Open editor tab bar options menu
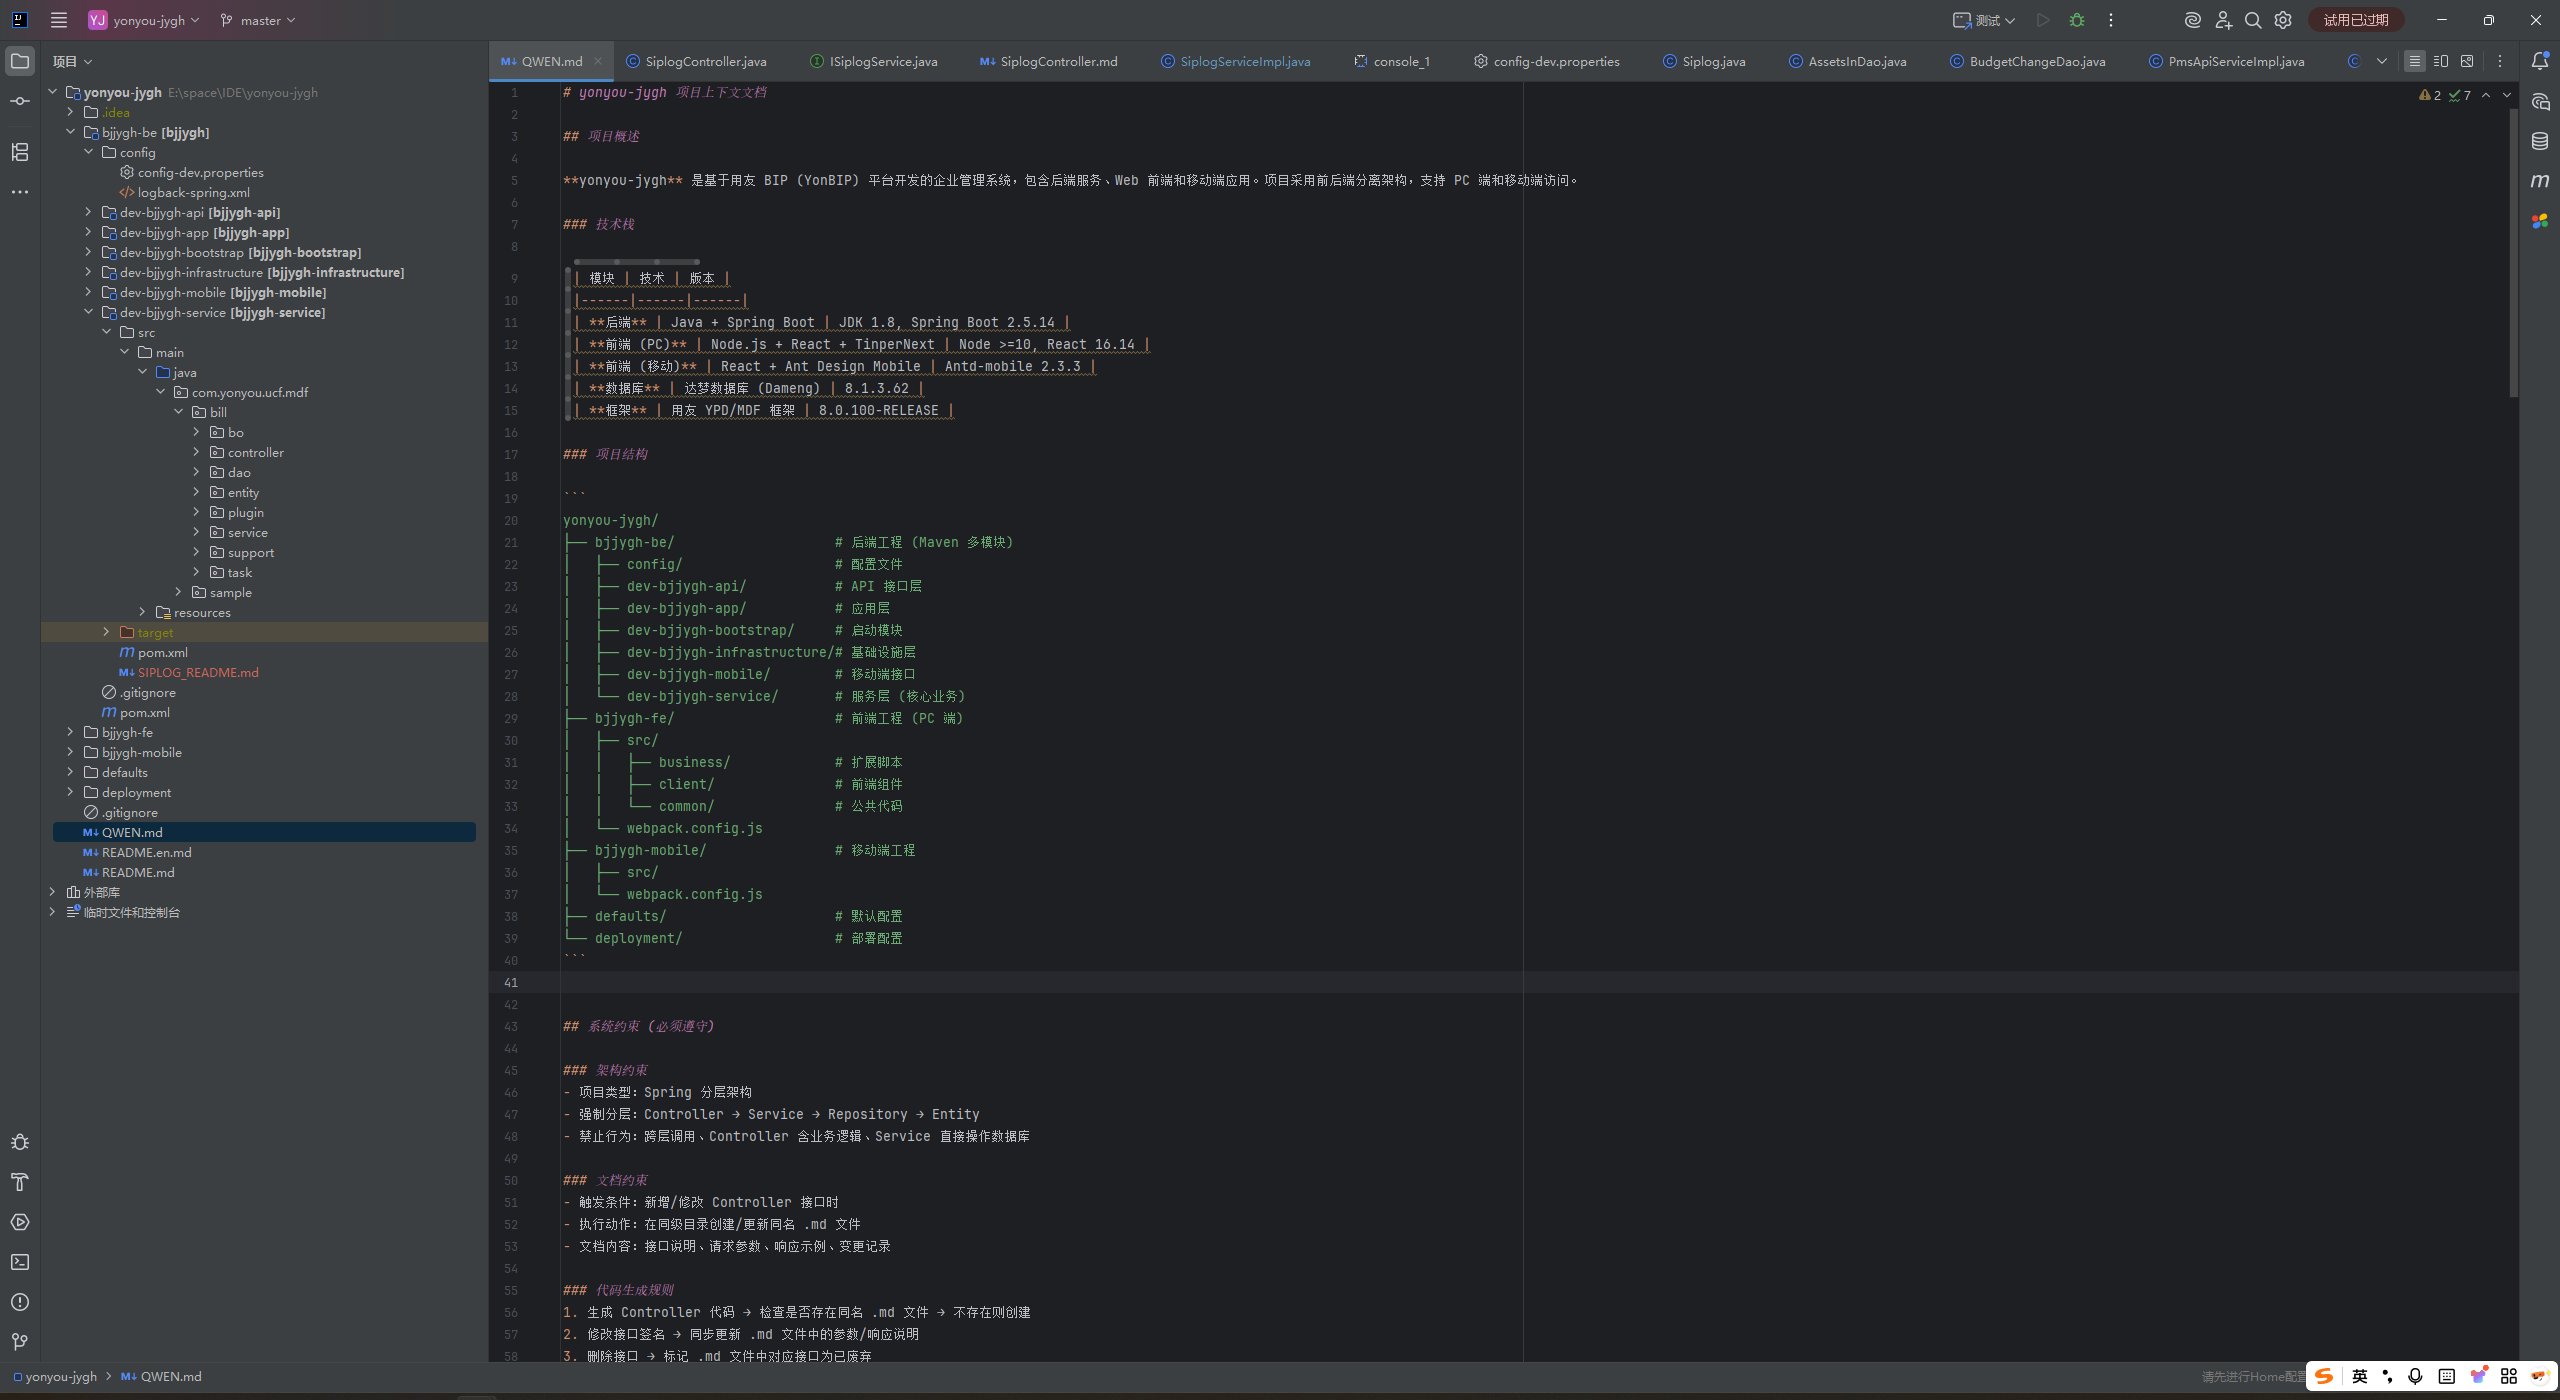This screenshot has width=2560, height=1400. [x=2500, y=61]
